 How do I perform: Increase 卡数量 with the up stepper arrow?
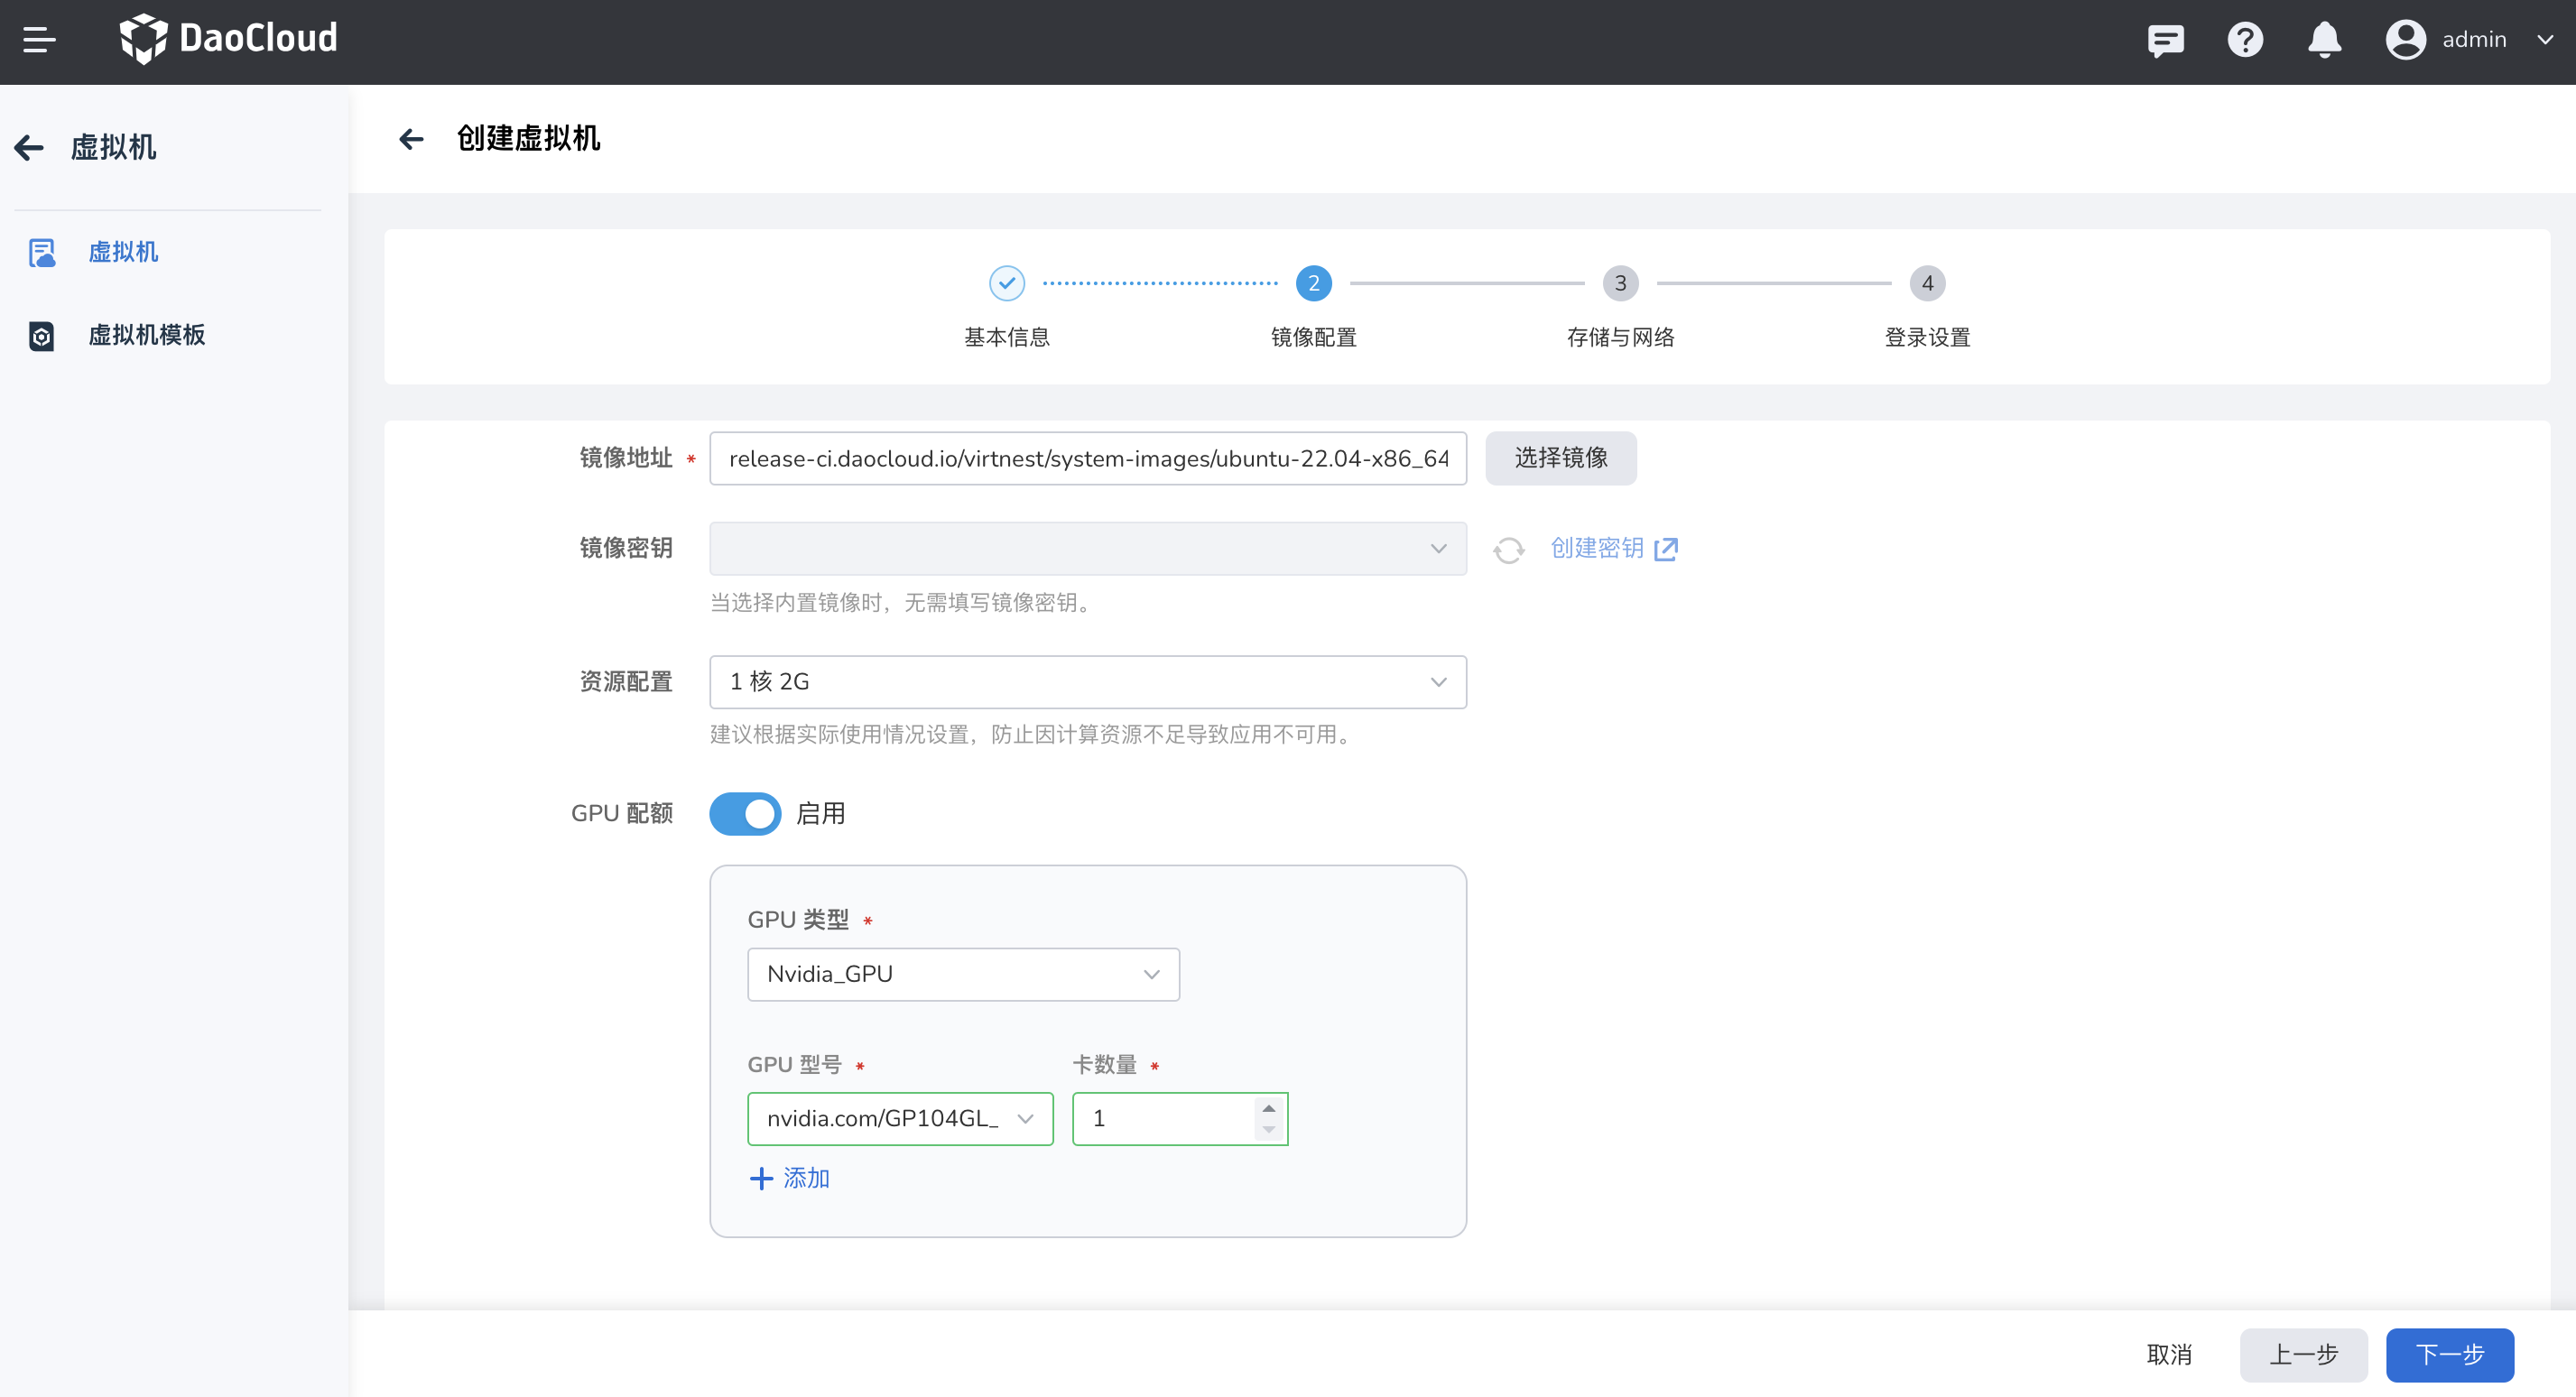[x=1267, y=1108]
